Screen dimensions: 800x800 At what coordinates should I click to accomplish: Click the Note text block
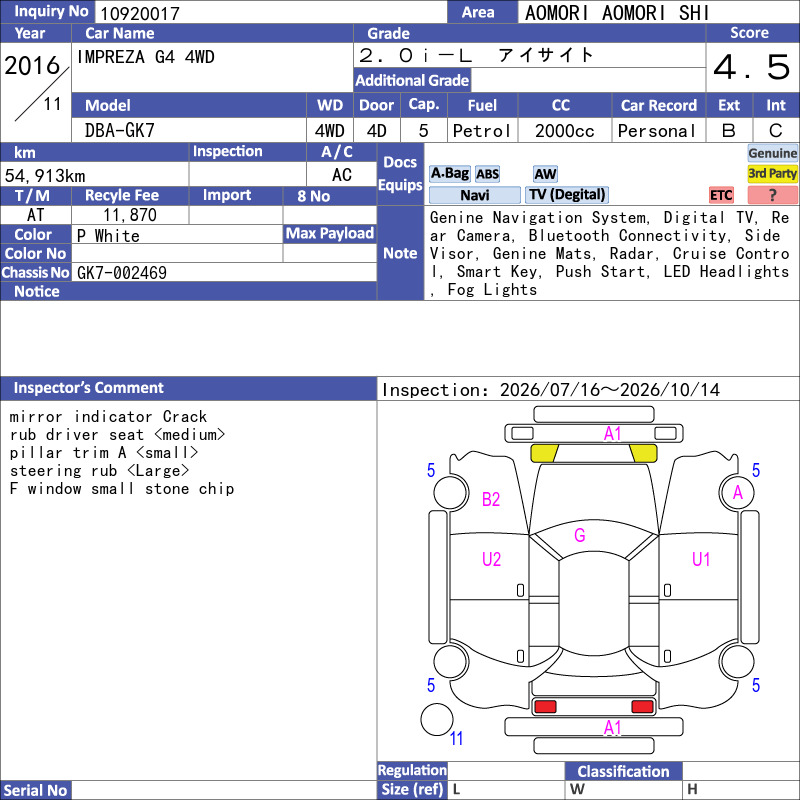pyautogui.click(x=609, y=254)
